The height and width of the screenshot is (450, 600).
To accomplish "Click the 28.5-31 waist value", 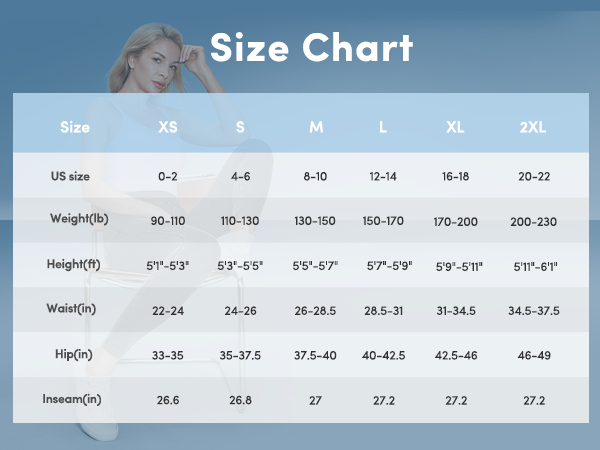I will click(383, 311).
